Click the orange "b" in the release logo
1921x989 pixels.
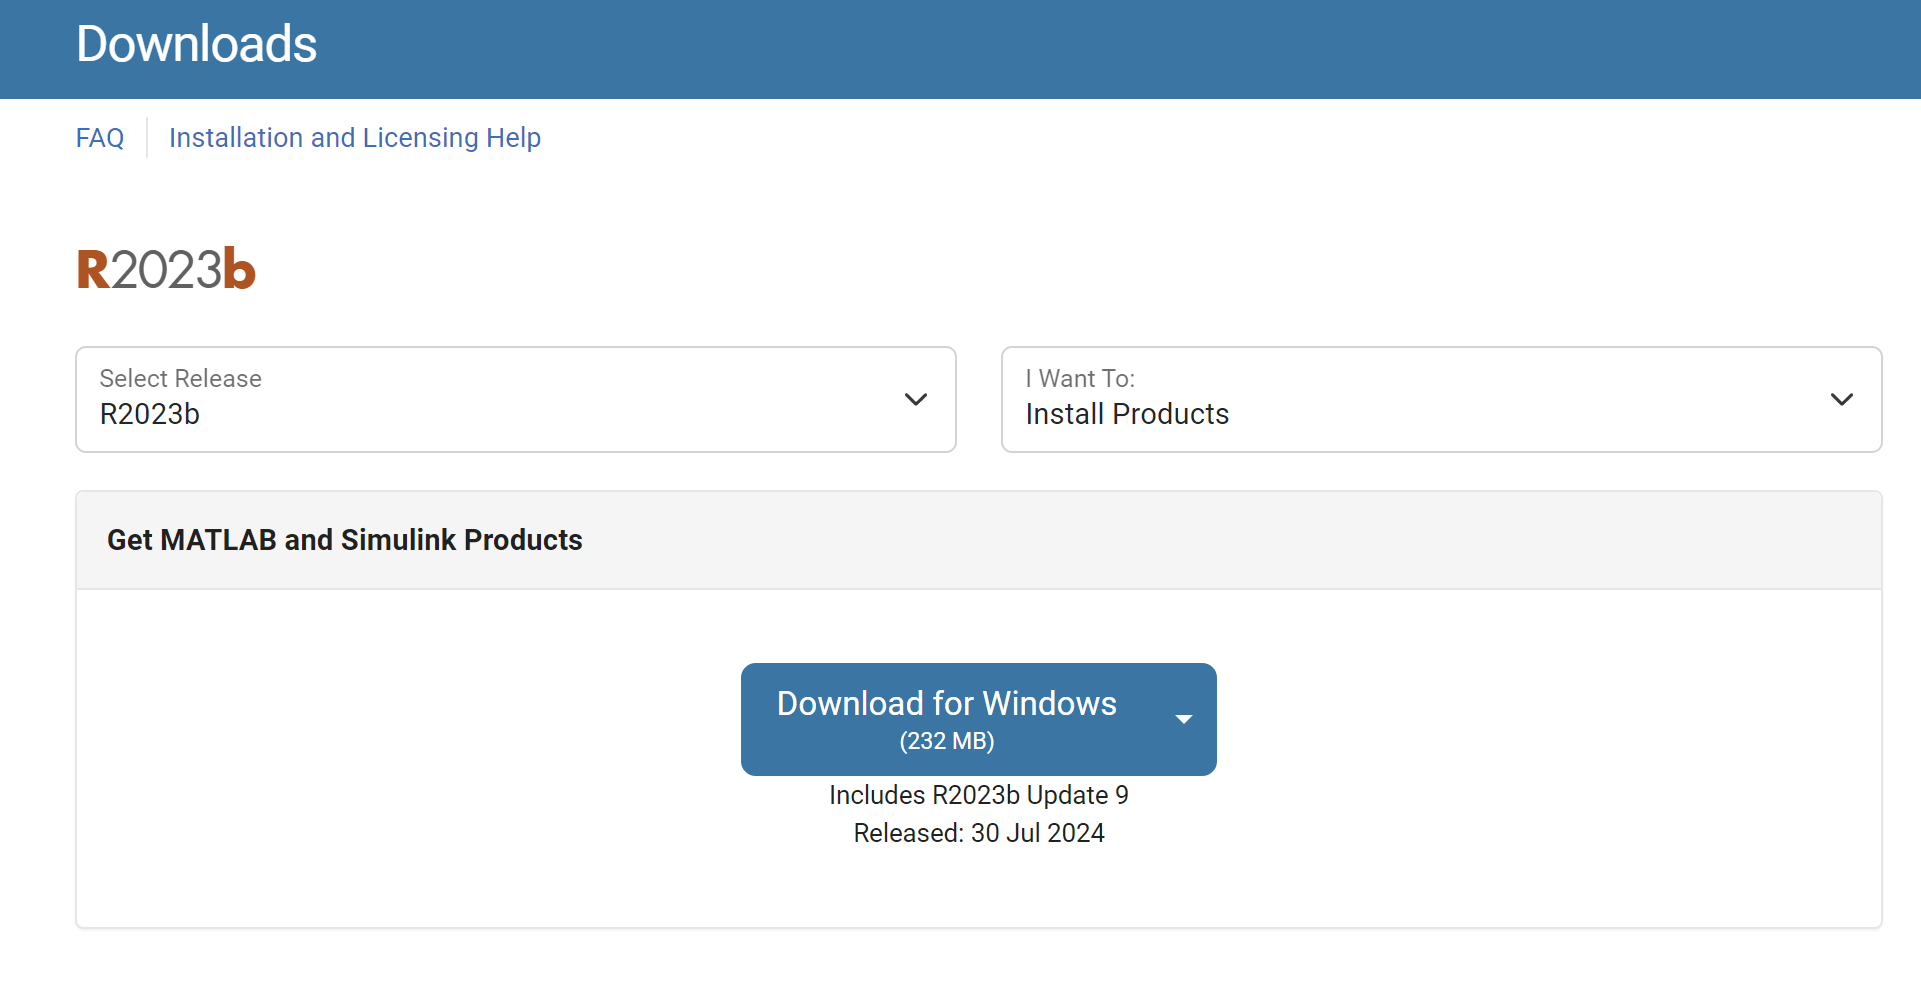tap(239, 270)
